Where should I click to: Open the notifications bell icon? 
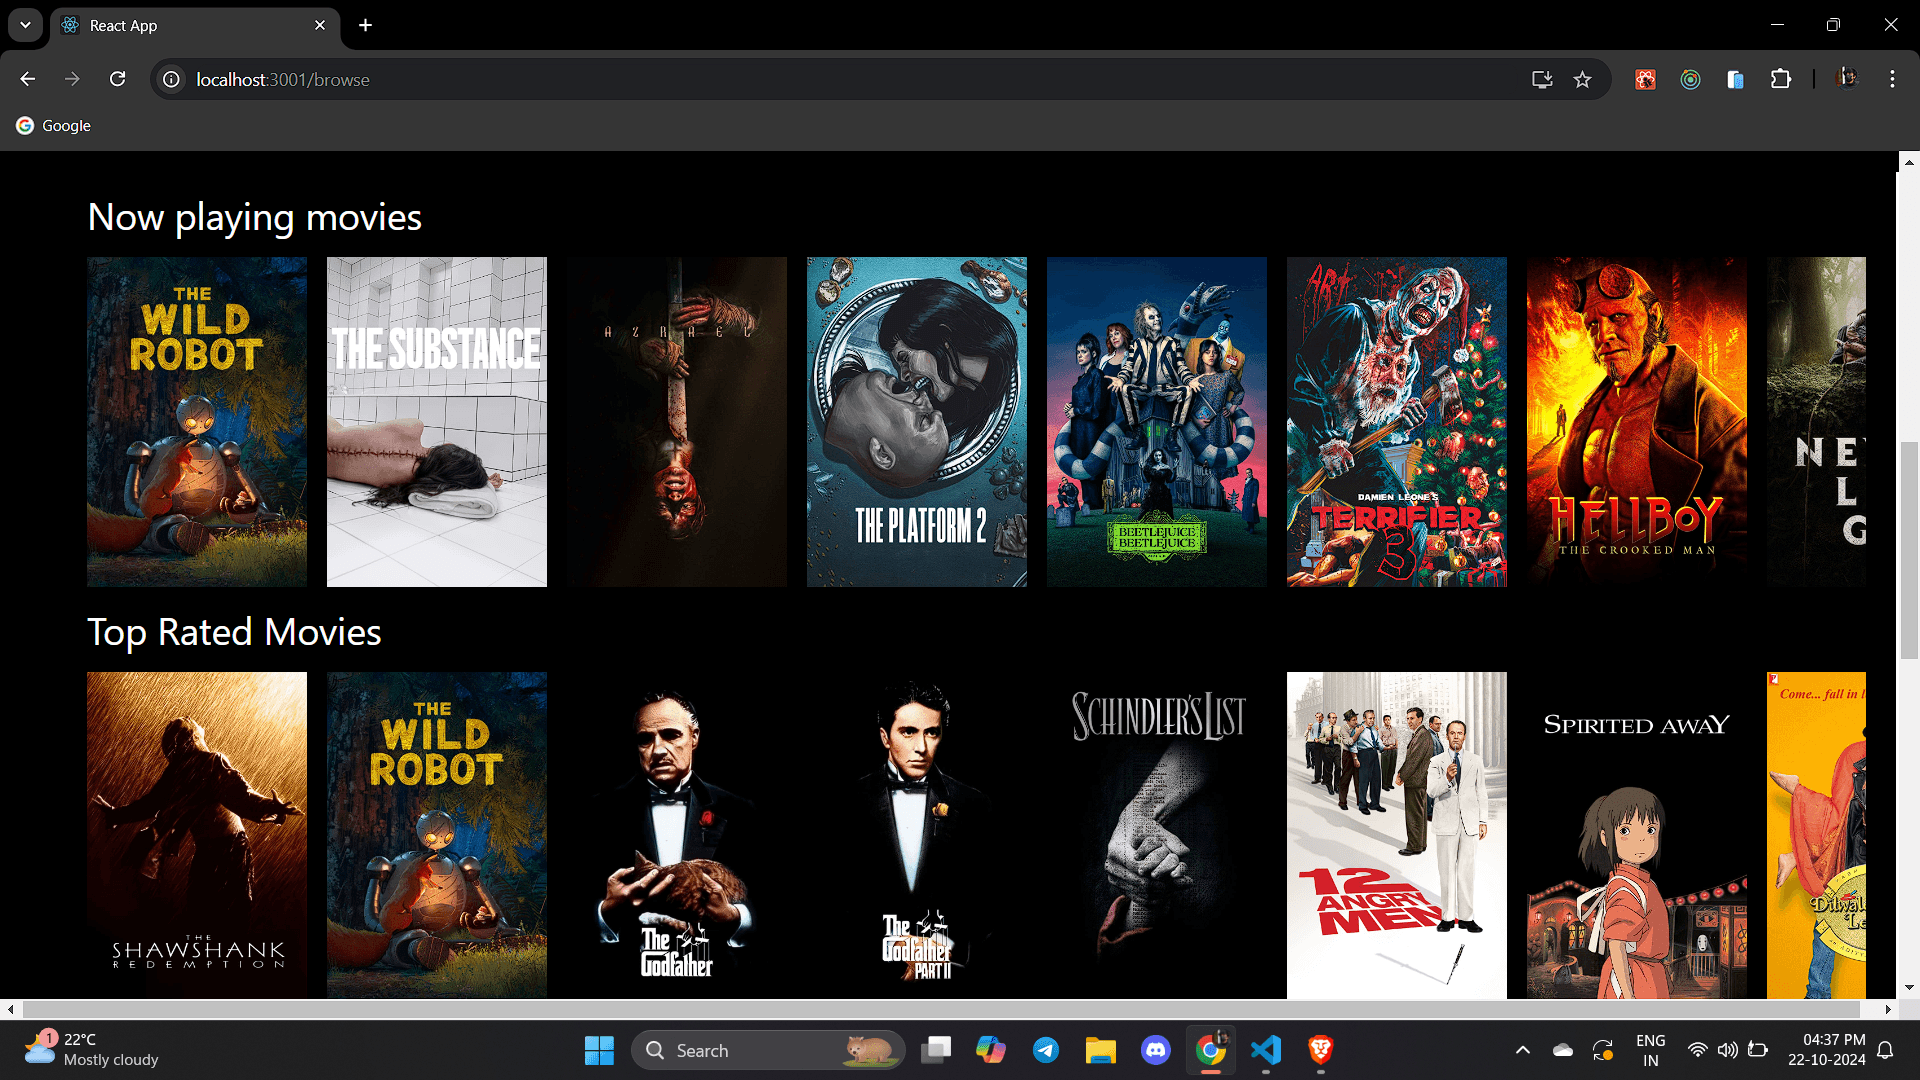1885,1050
